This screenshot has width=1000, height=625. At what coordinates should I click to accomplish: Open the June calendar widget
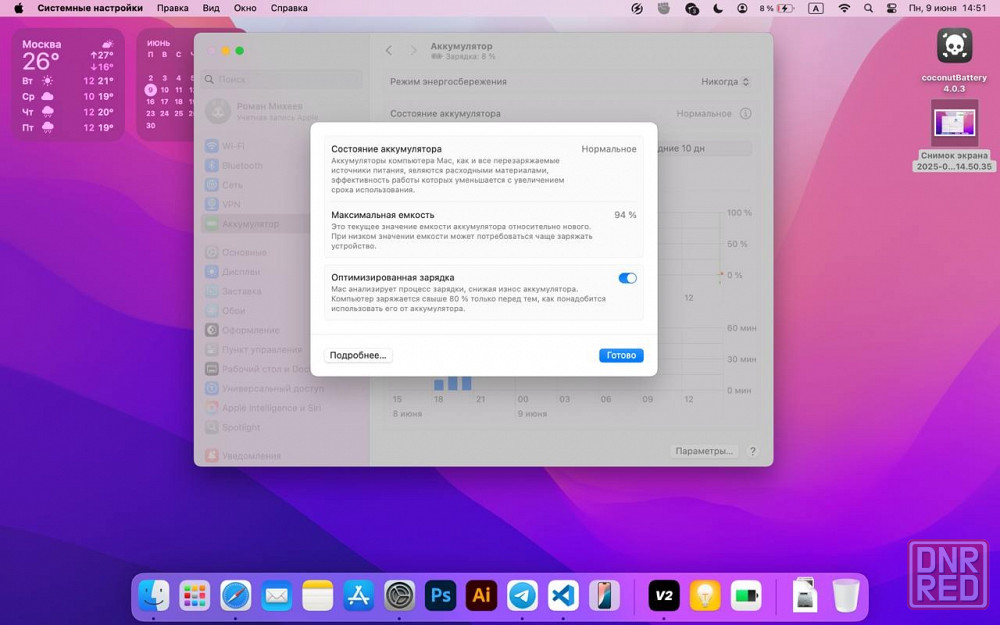point(166,85)
